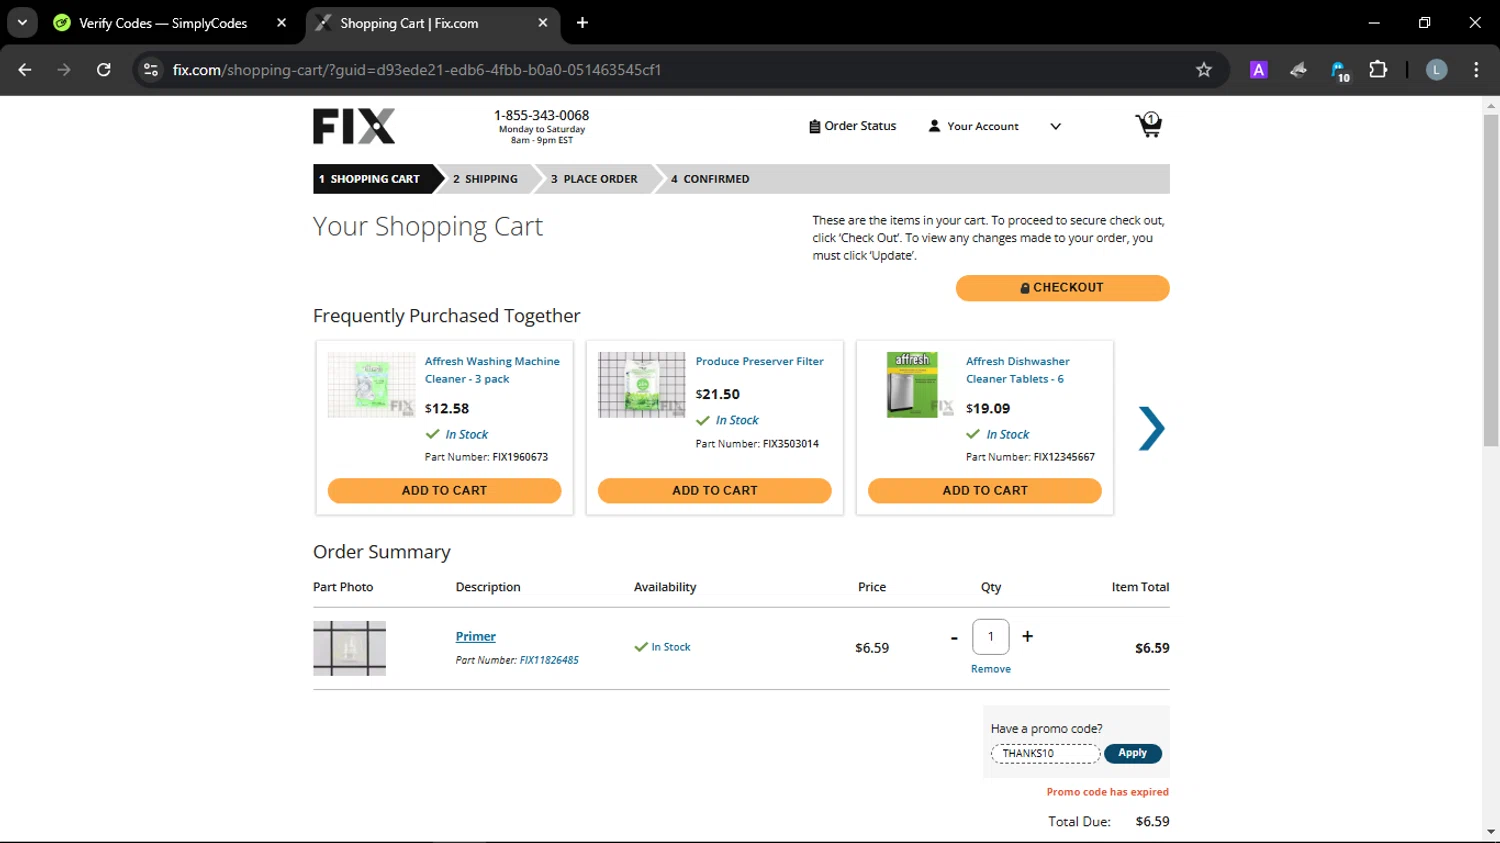Viewport: 1500px width, 843px height.
Task: Open Order Status link
Action: tap(853, 126)
